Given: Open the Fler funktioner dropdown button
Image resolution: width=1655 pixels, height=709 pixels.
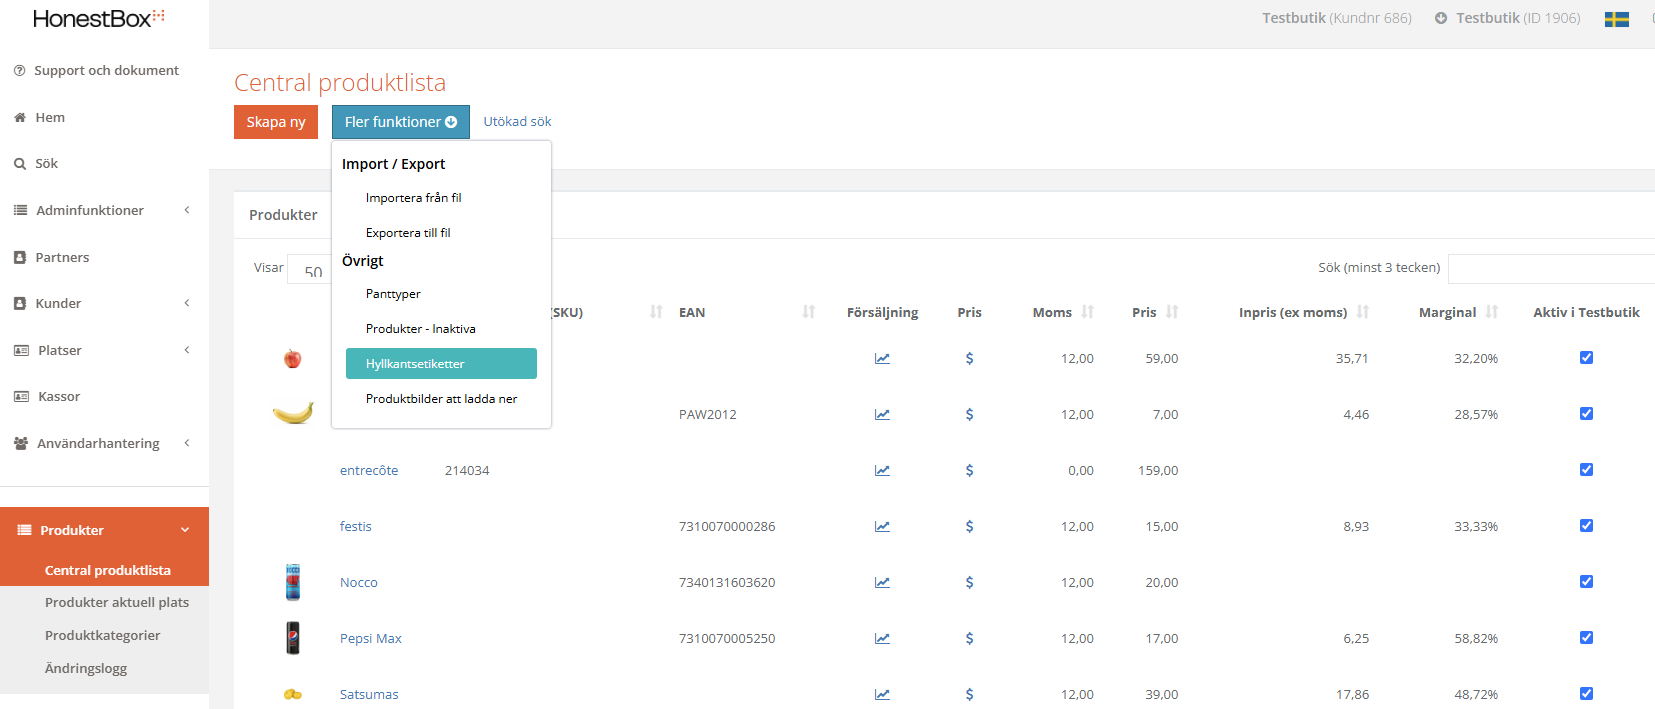Looking at the screenshot, I should (400, 122).
